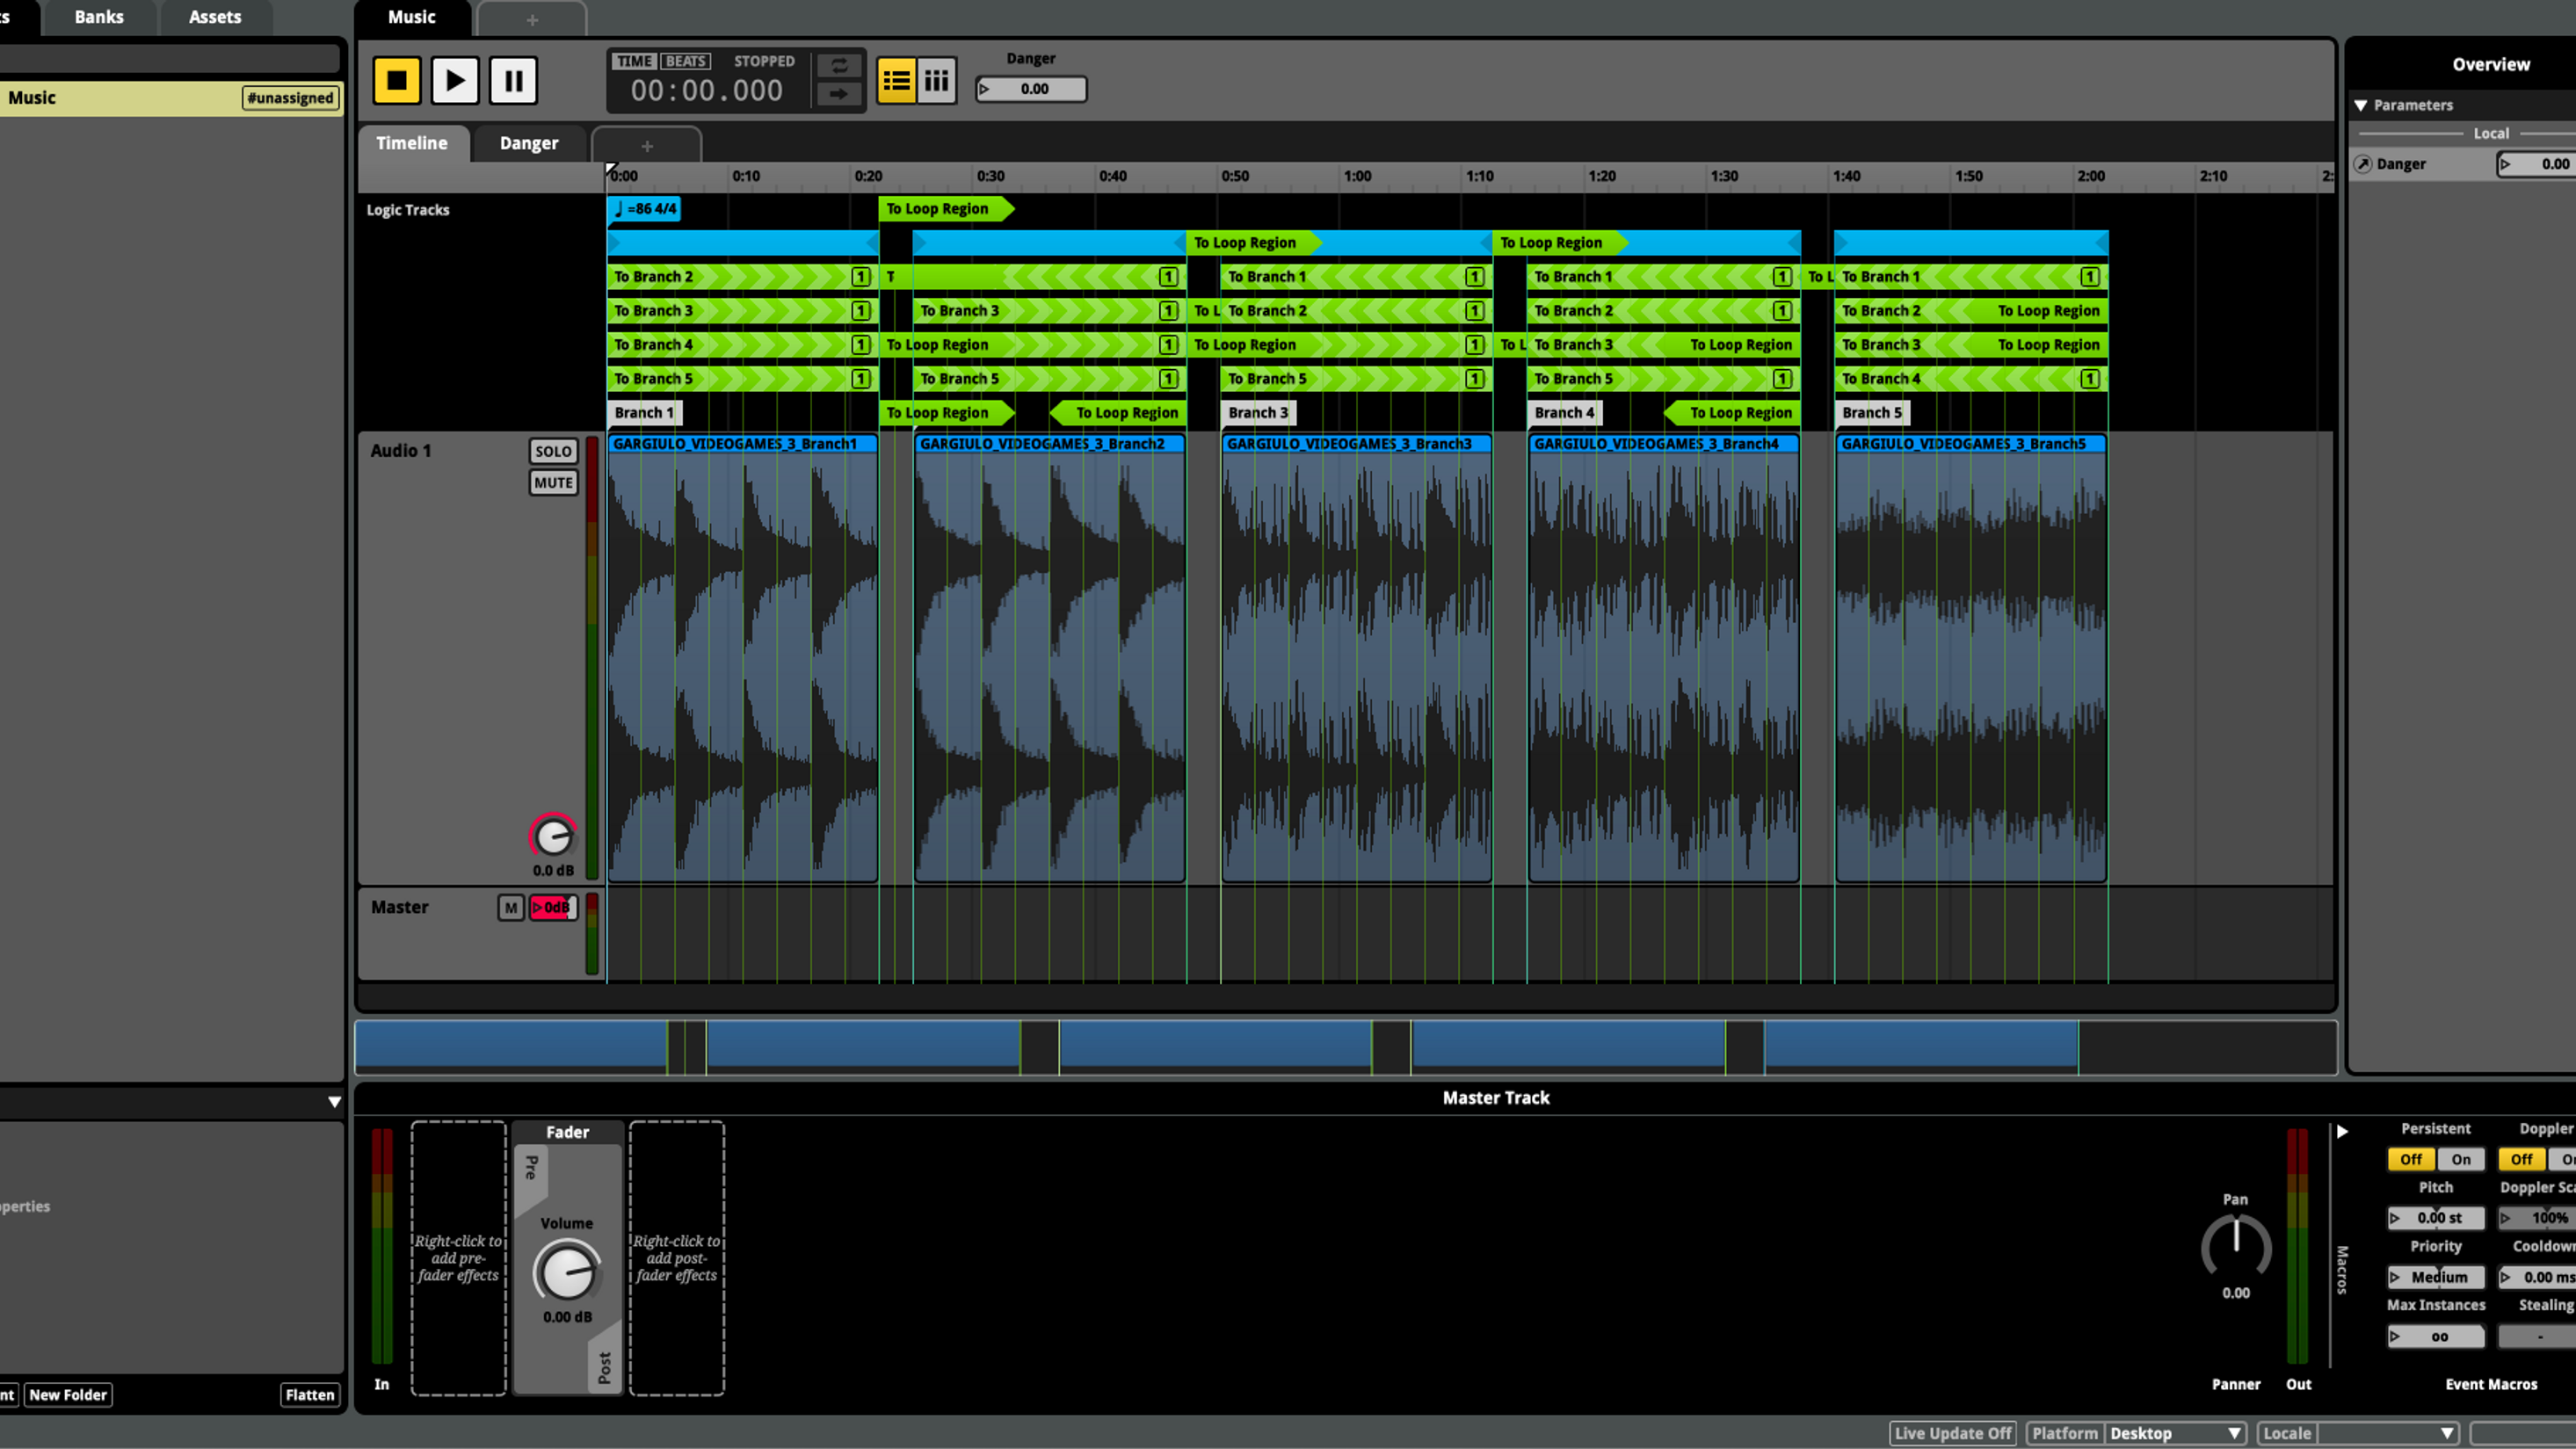Toggle Master track M mute button
Image resolution: width=2576 pixels, height=1449 pixels.
tap(510, 907)
